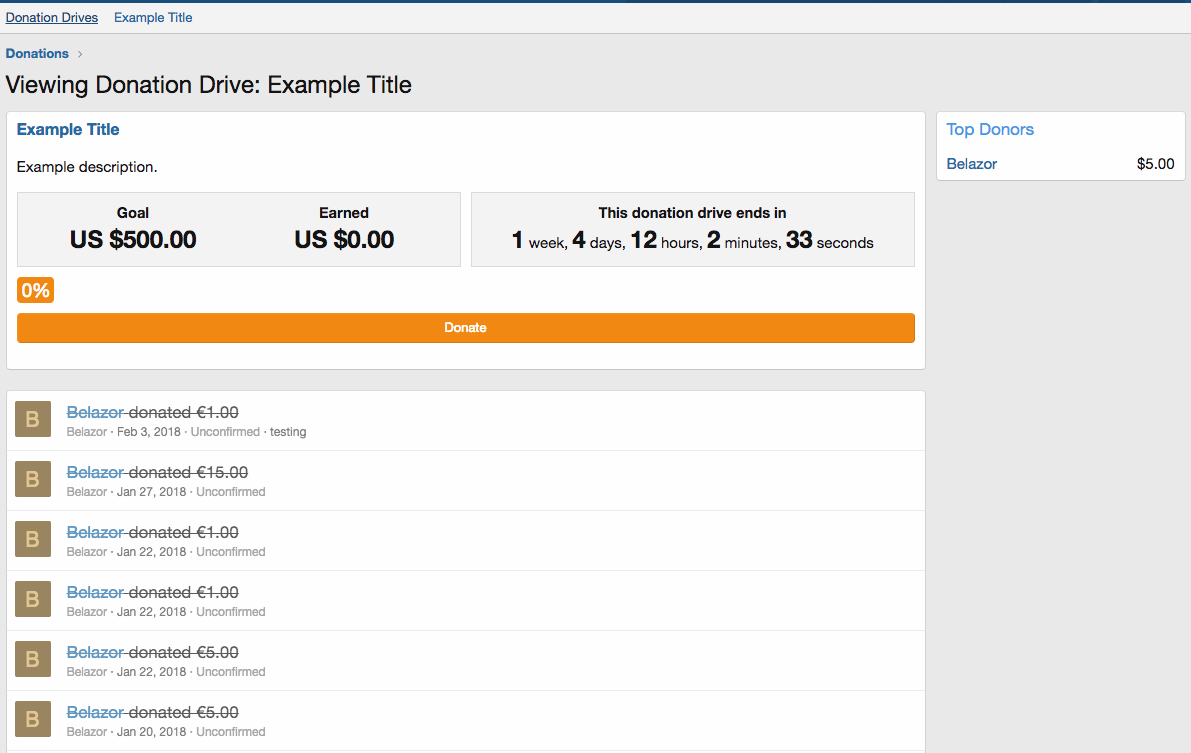
Task: Click the orange 0% progress indicator
Action: pos(35,290)
